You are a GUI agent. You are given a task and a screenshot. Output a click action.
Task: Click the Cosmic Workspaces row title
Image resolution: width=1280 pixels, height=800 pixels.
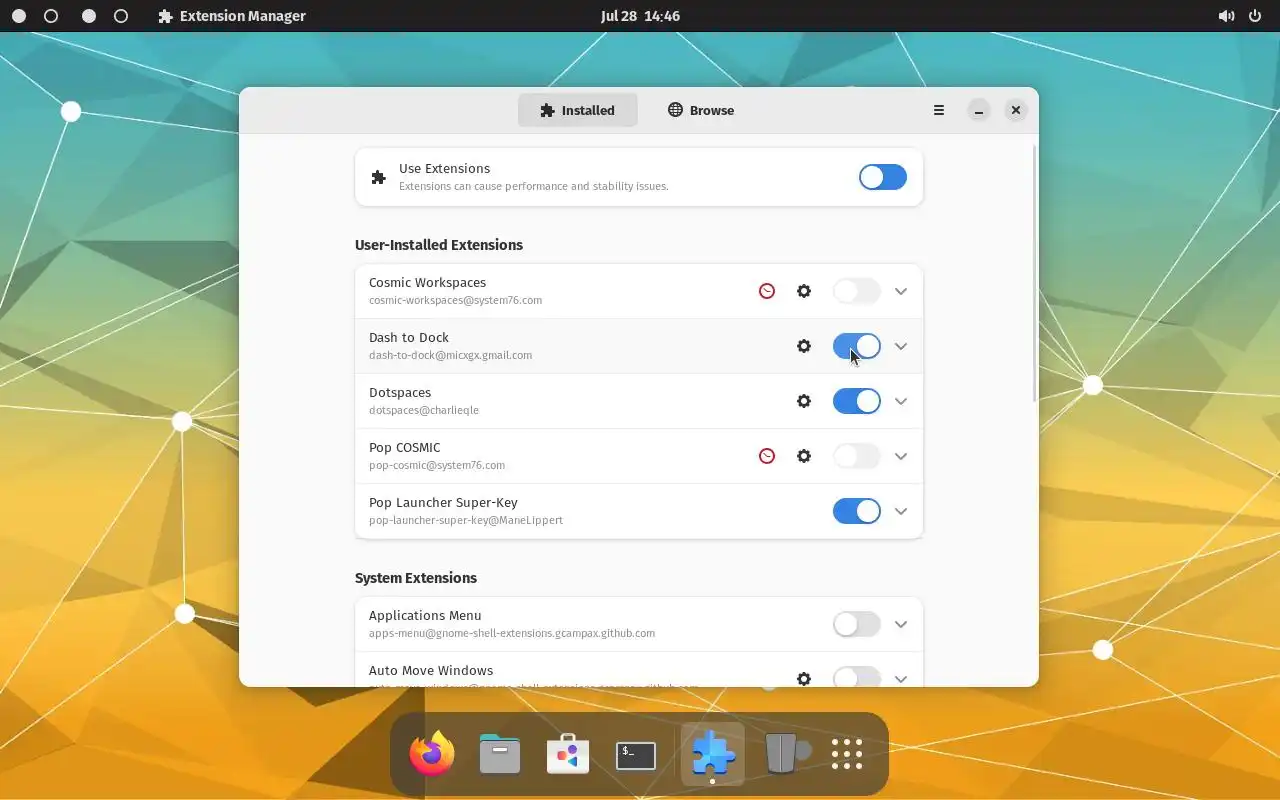pos(427,283)
